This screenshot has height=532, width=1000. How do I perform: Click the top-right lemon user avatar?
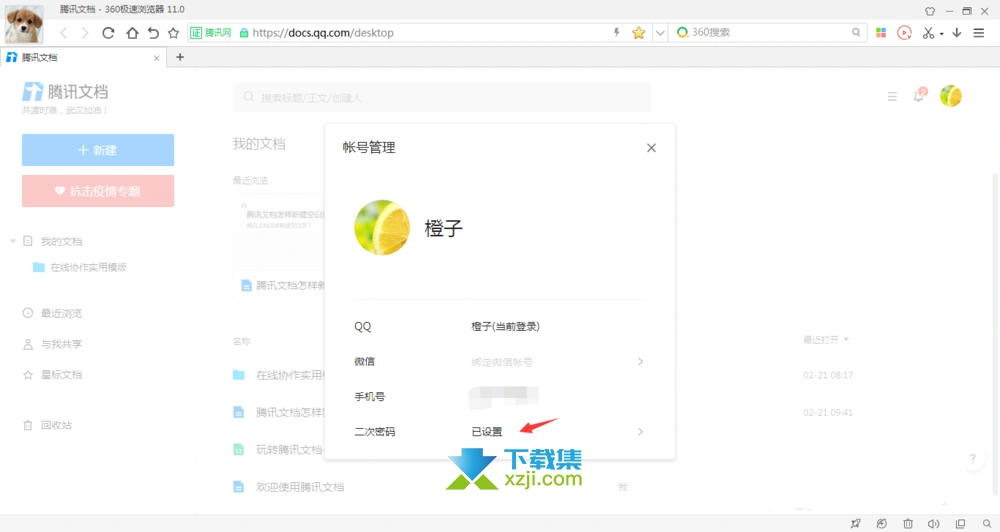coord(950,96)
